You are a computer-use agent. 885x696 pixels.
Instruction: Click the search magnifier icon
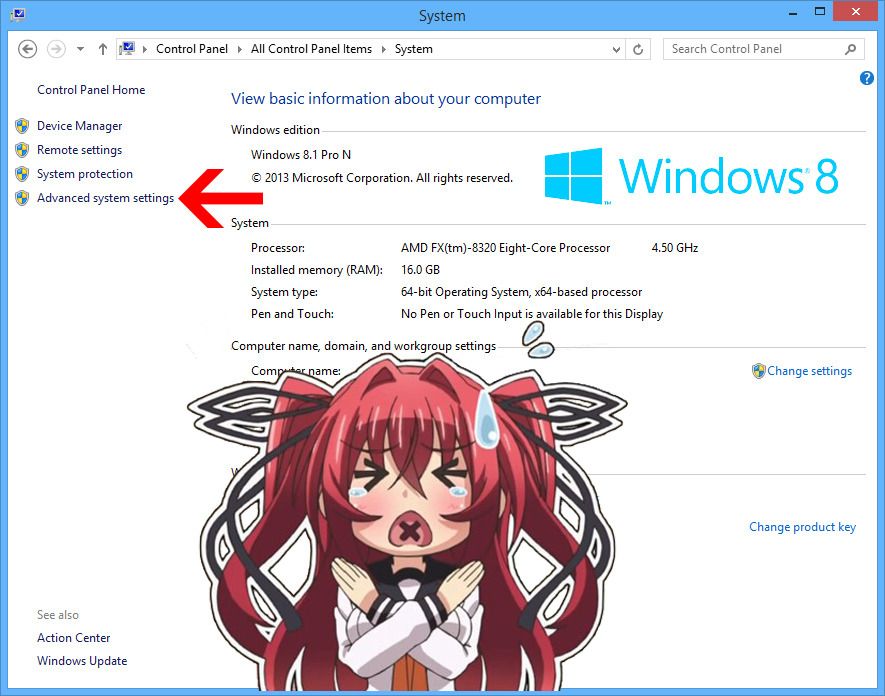851,49
